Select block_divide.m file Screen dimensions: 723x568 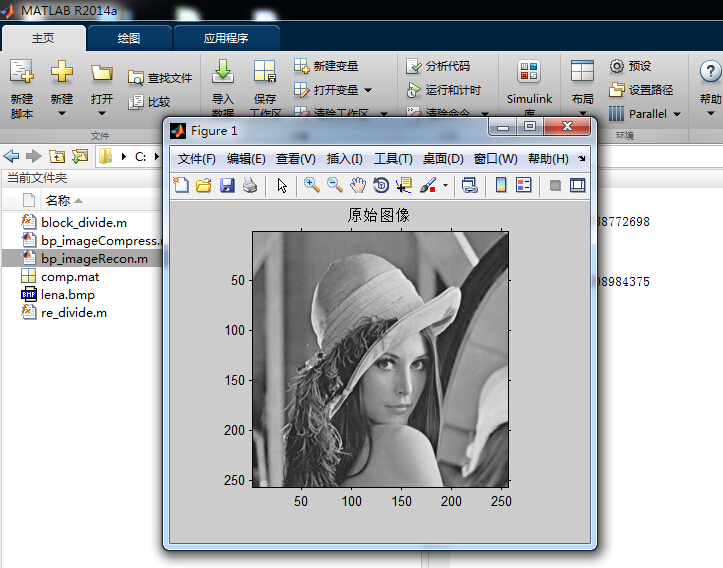click(83, 223)
